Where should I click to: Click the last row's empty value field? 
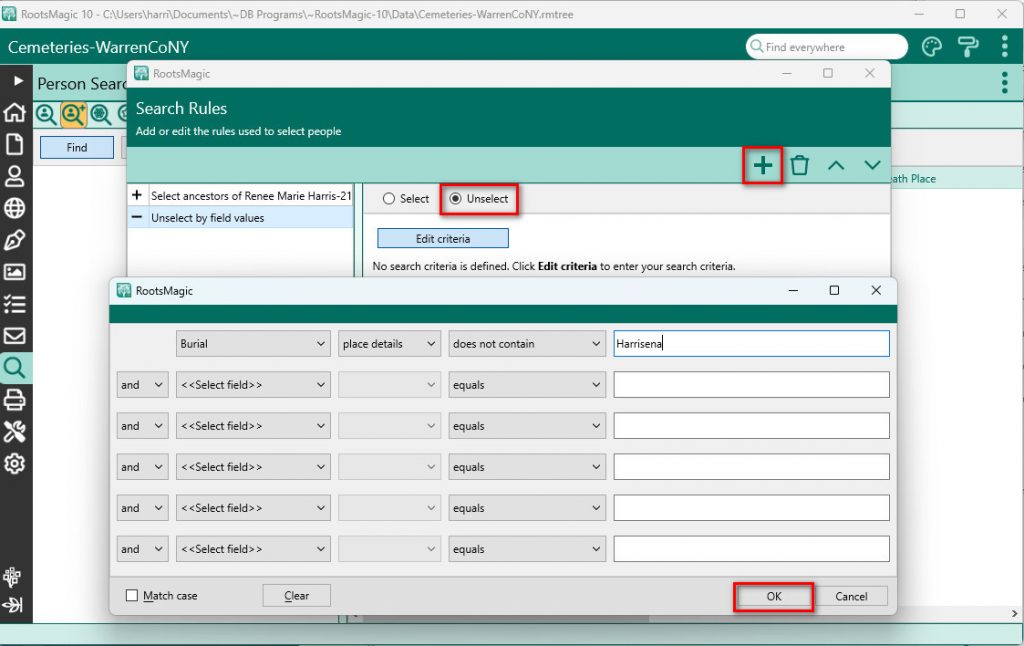click(751, 549)
